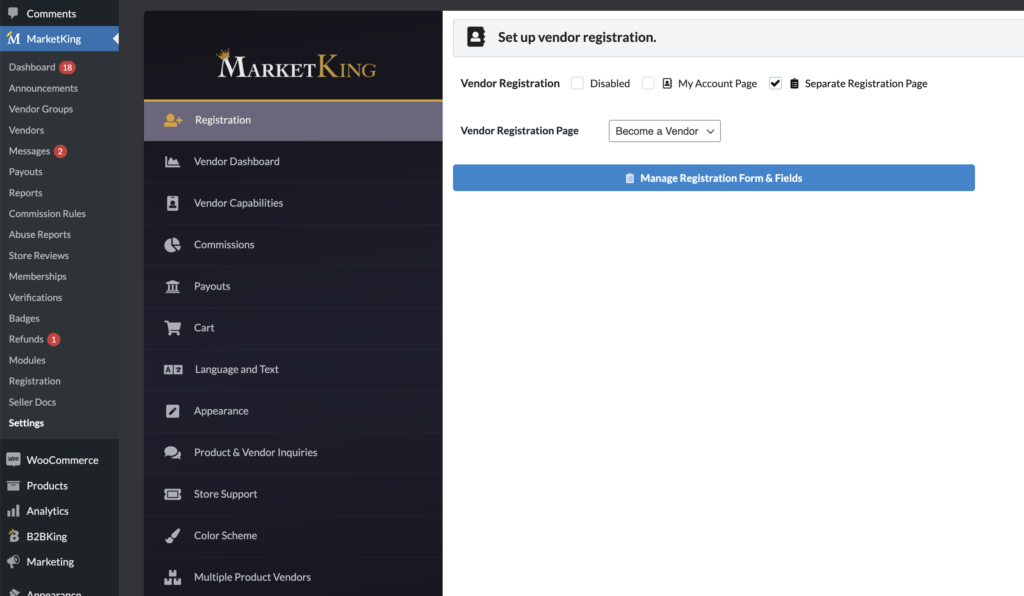Open the Cart settings tab
This screenshot has width=1024, height=596.
pos(293,328)
